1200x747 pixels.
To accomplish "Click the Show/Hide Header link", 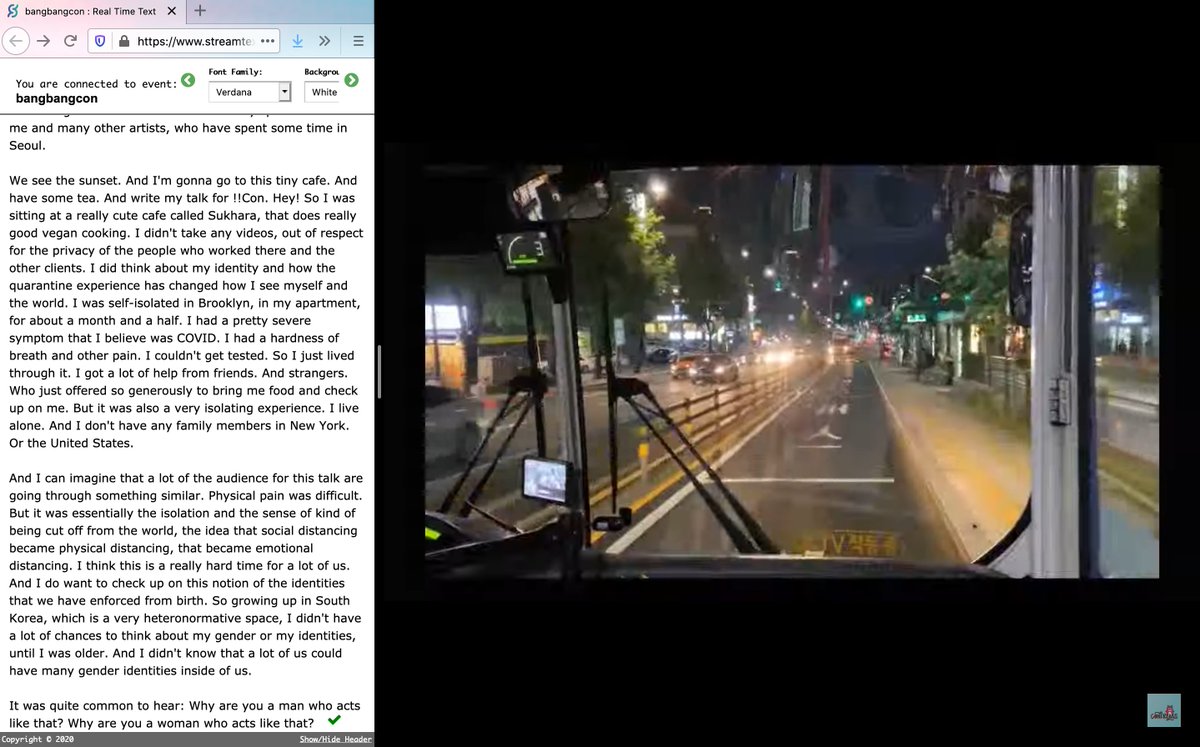I will (335, 739).
